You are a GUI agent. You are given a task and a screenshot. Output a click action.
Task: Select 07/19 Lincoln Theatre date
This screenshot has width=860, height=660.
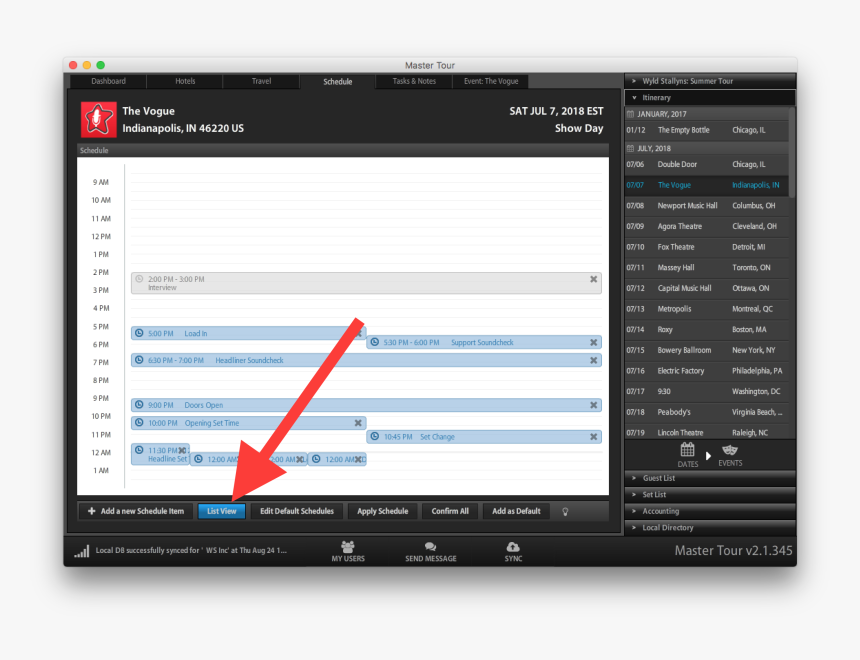(x=706, y=432)
